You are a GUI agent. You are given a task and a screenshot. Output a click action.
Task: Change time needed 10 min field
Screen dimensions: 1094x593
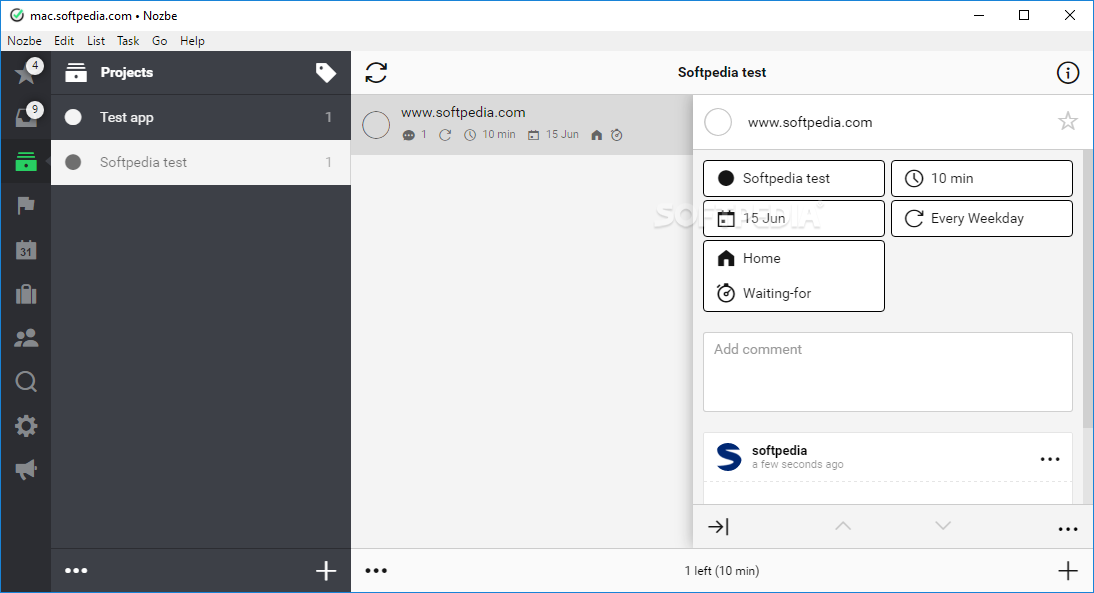tap(982, 179)
